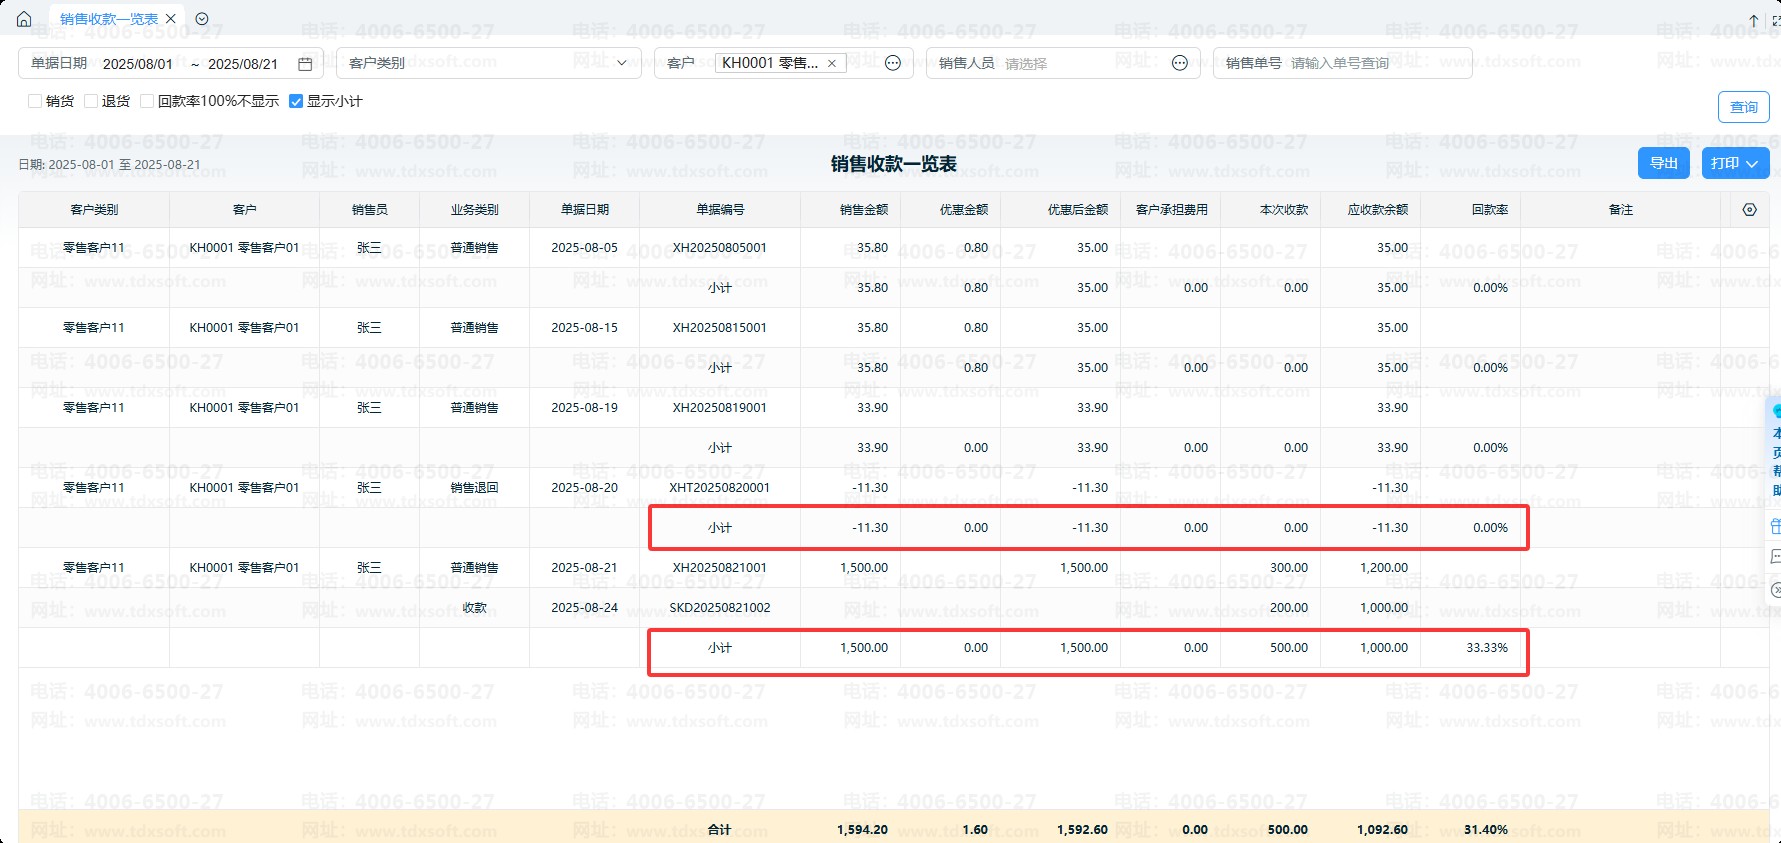Enable the 销货 checkbox
The height and width of the screenshot is (843, 1781).
coord(35,101)
